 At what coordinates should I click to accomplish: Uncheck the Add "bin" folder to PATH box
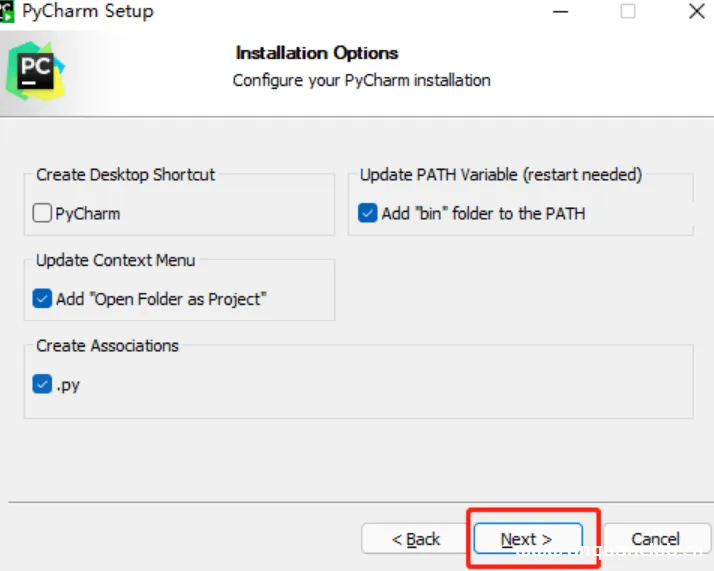[x=368, y=213]
